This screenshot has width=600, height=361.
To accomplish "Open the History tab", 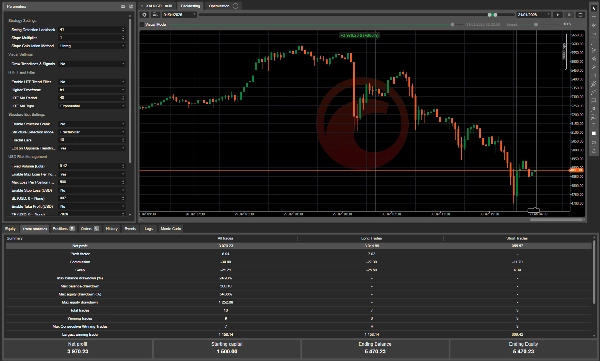I will [112, 229].
